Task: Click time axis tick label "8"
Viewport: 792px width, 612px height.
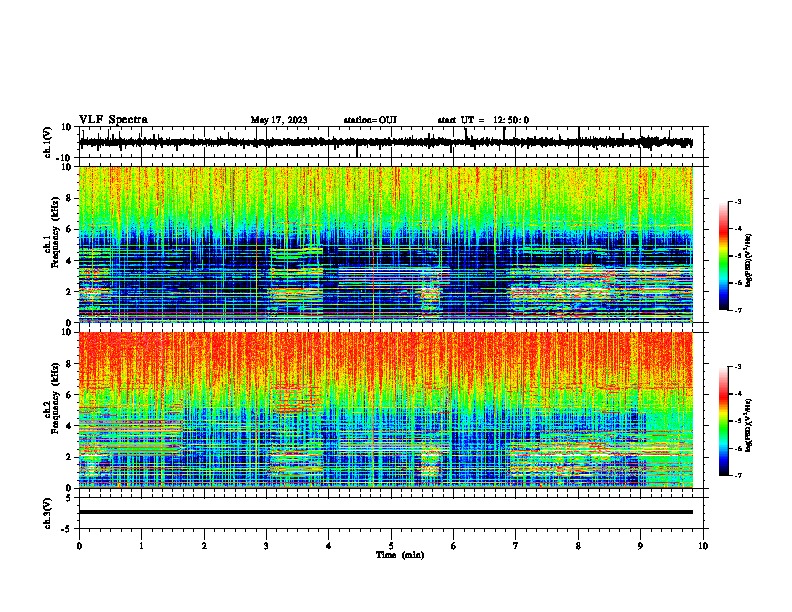Action: 578,546
